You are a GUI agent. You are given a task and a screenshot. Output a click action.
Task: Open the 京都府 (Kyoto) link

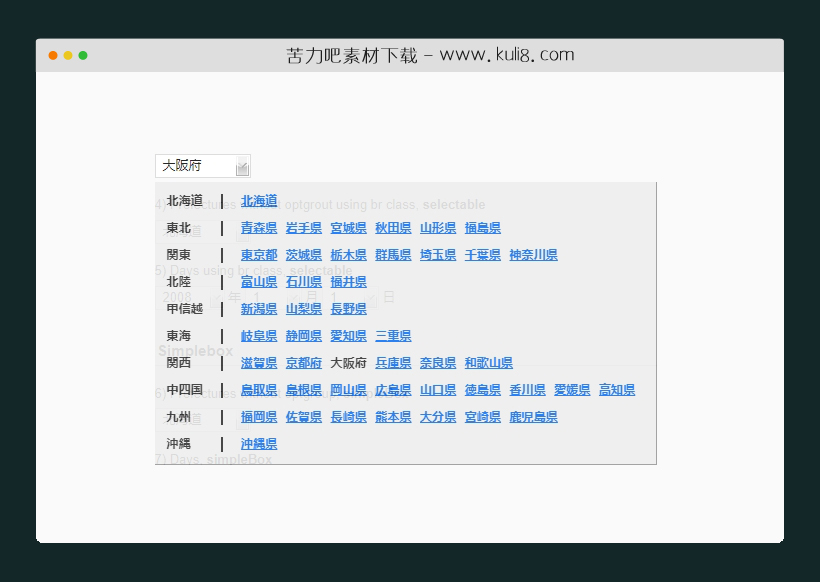click(303, 362)
